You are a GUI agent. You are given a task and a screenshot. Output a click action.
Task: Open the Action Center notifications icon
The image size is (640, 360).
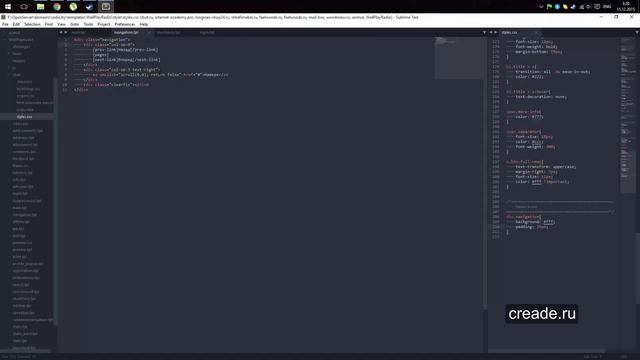[597, 7]
